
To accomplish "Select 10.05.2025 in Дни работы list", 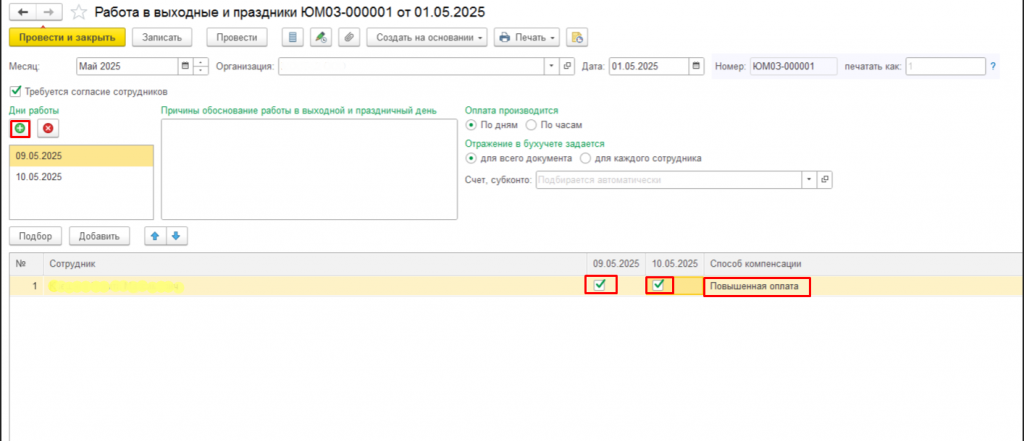I will (82, 176).
